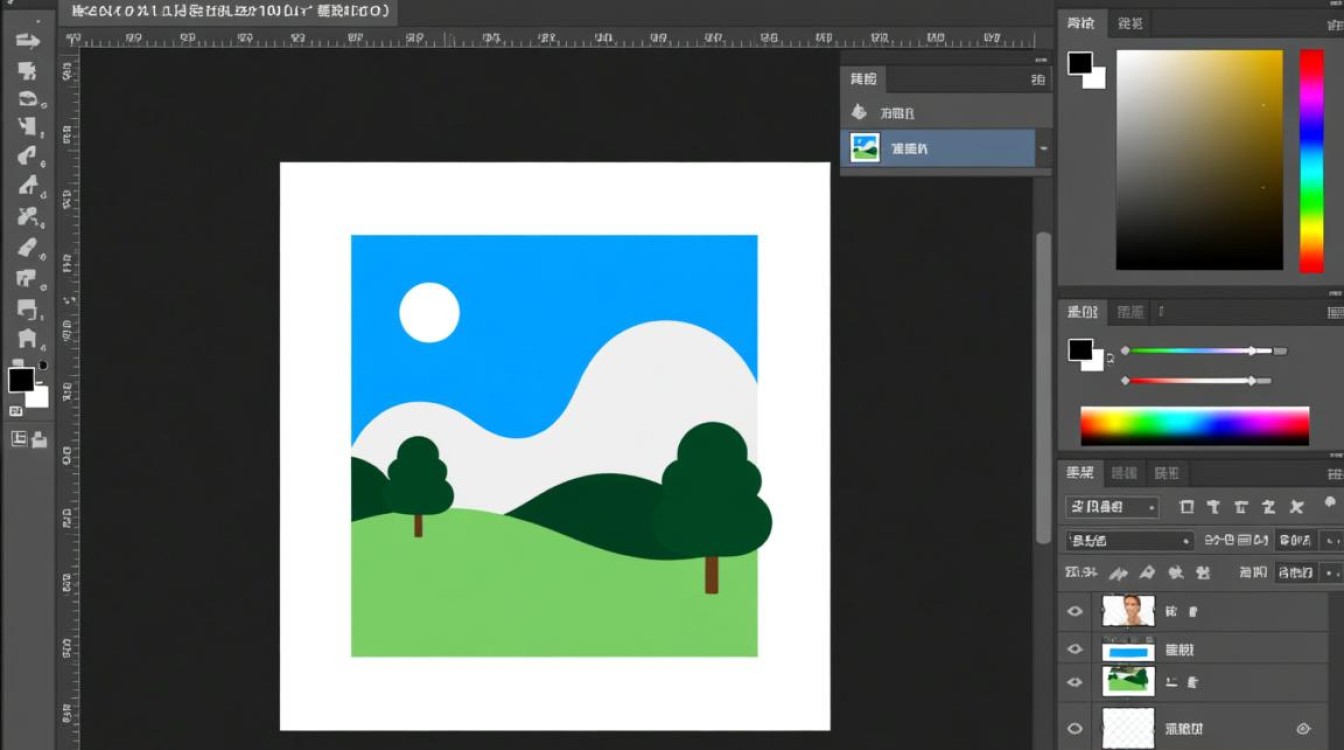Click the T text filter icon in layers panel

point(1214,507)
